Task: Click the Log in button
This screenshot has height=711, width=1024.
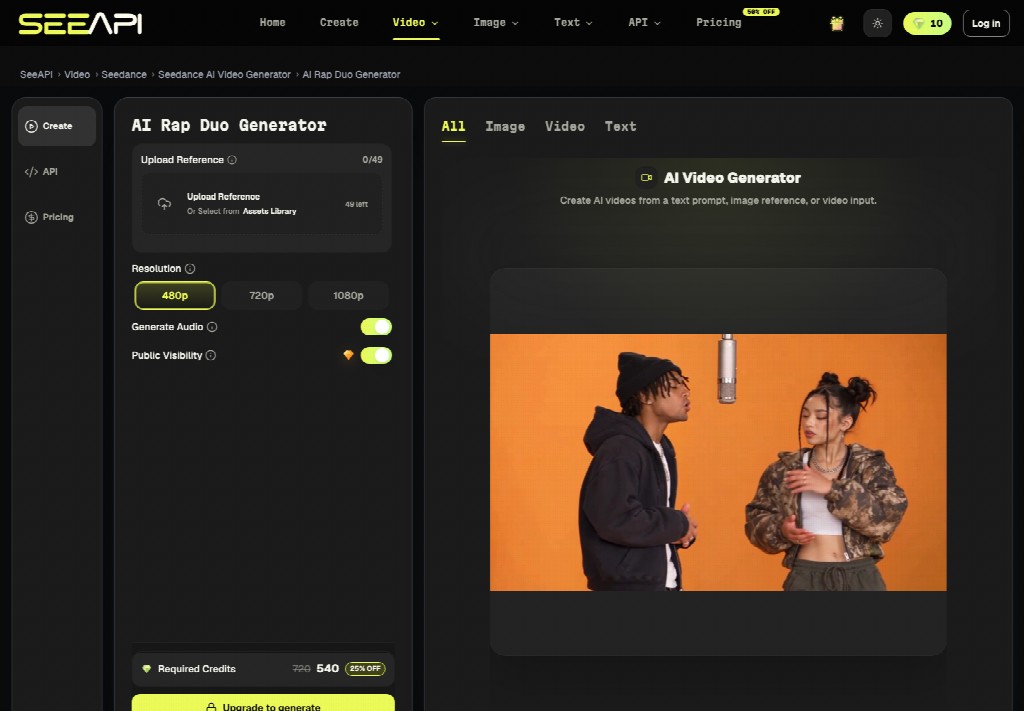Action: [x=985, y=24]
